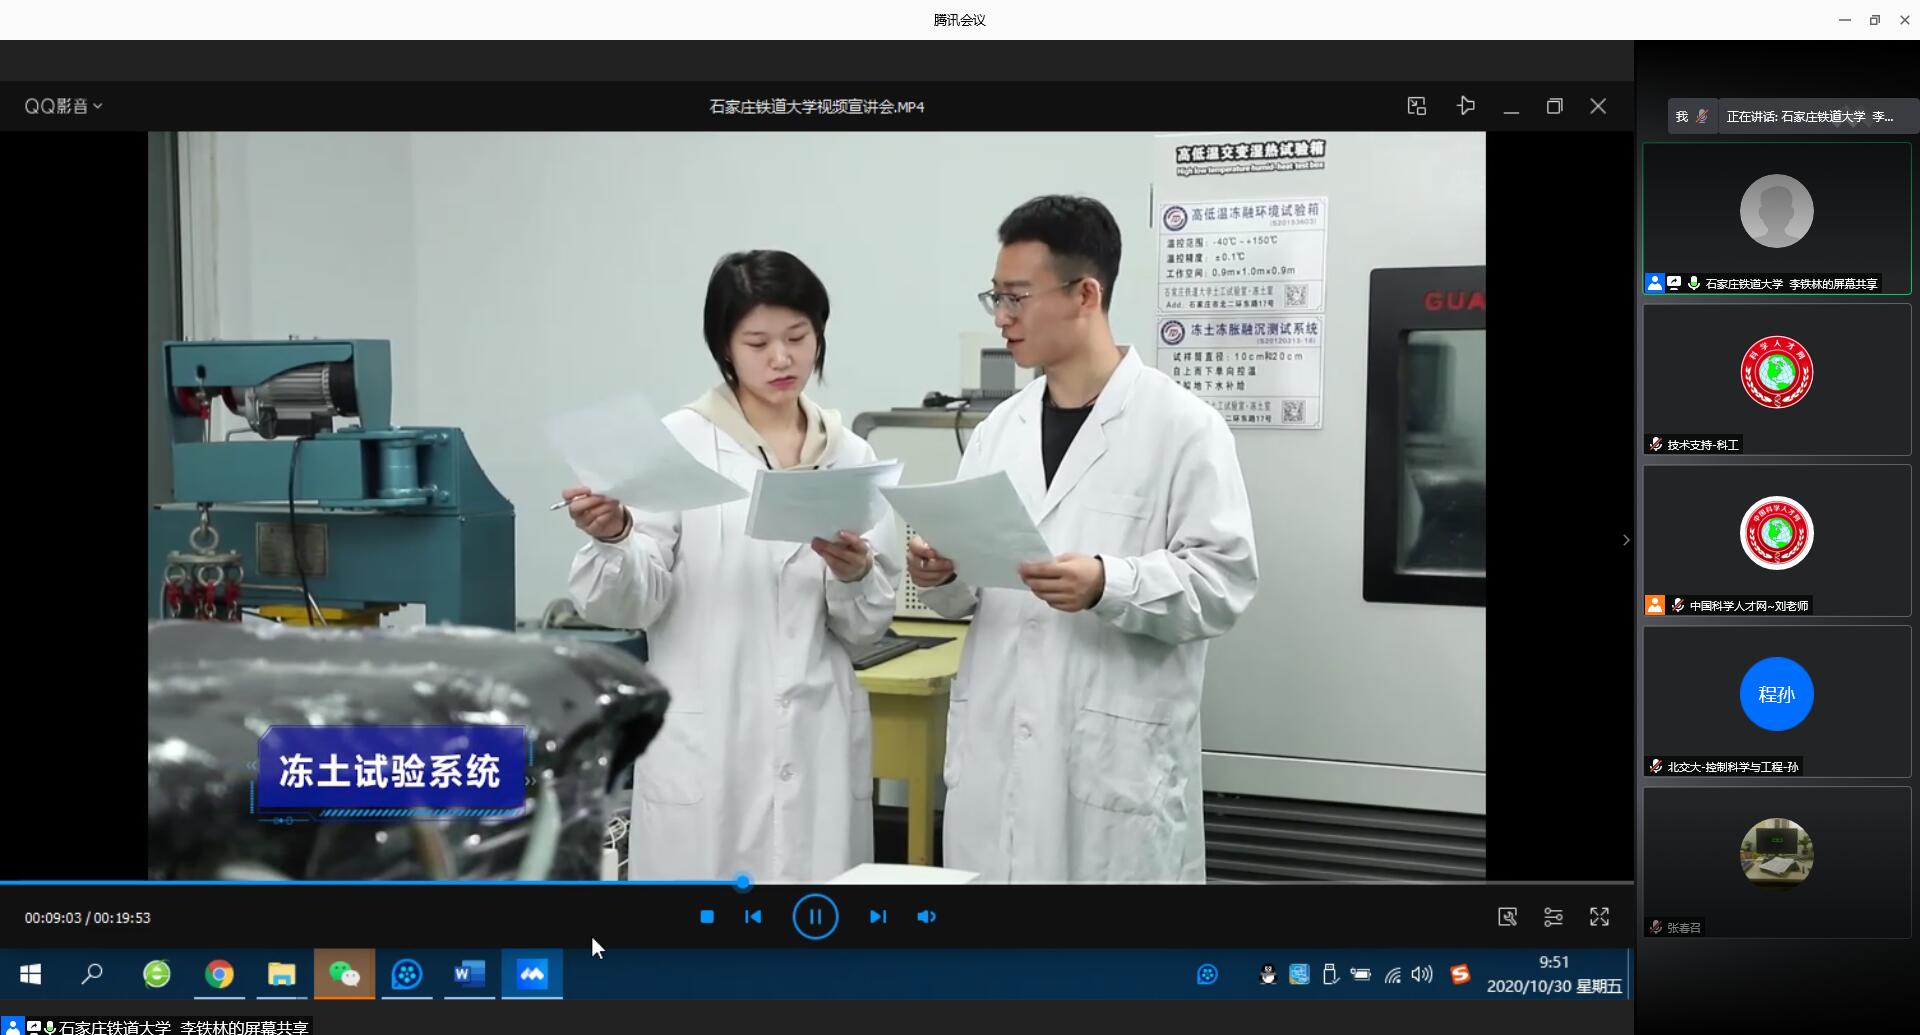
Task: Open Microsoft Word from the taskbar
Action: click(x=469, y=974)
